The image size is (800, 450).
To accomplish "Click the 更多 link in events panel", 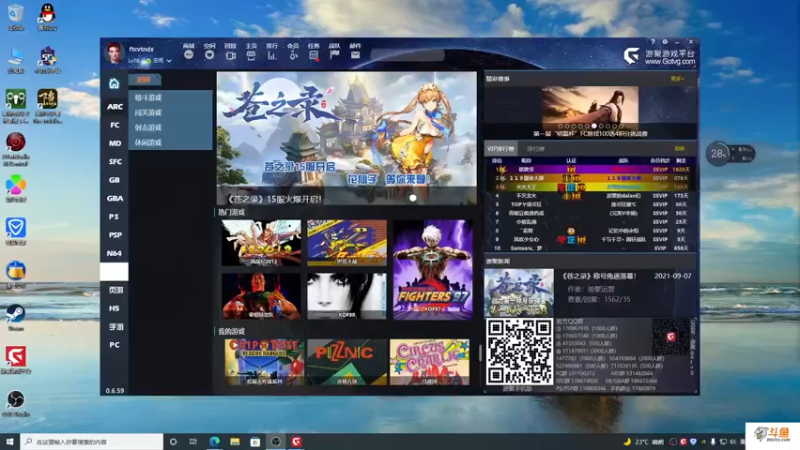I will 677,79.
